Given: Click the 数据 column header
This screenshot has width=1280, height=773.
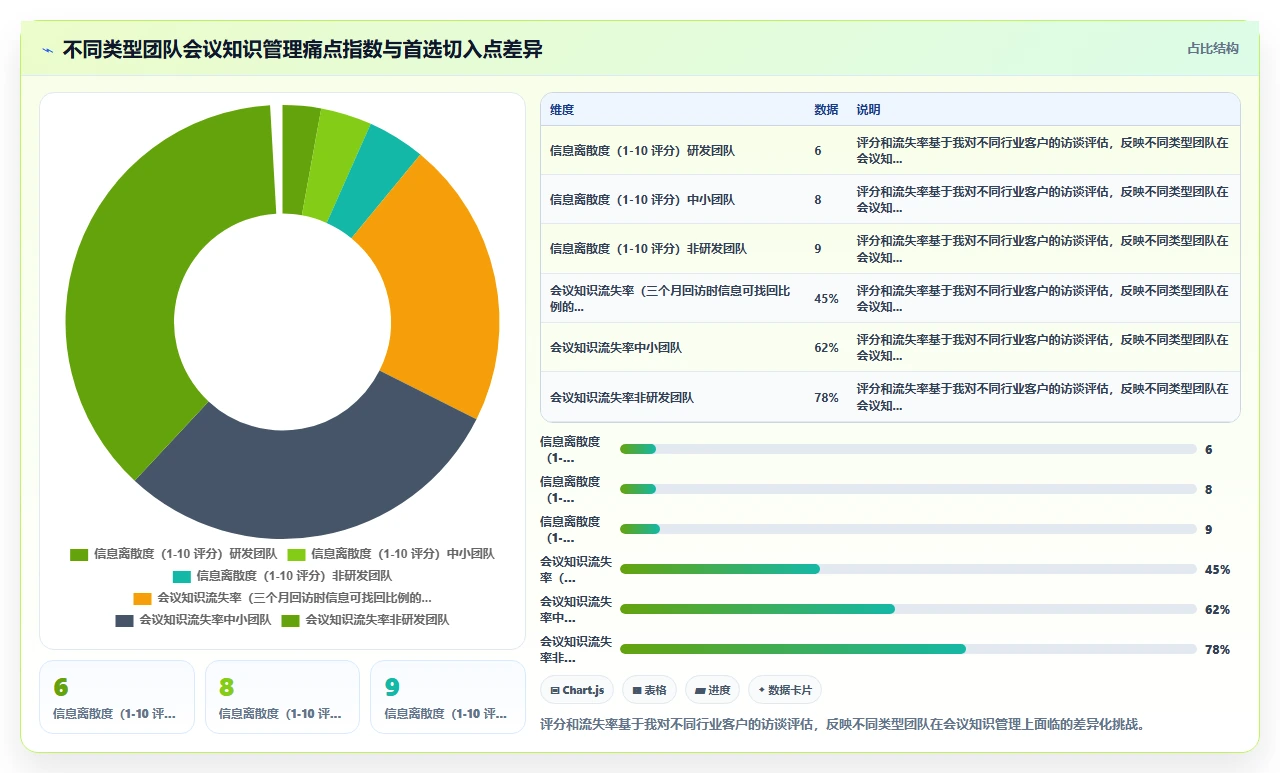Looking at the screenshot, I should 826,110.
